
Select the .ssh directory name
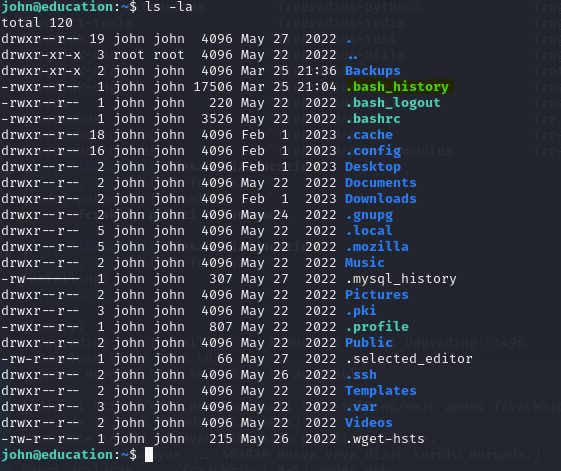pos(361,375)
